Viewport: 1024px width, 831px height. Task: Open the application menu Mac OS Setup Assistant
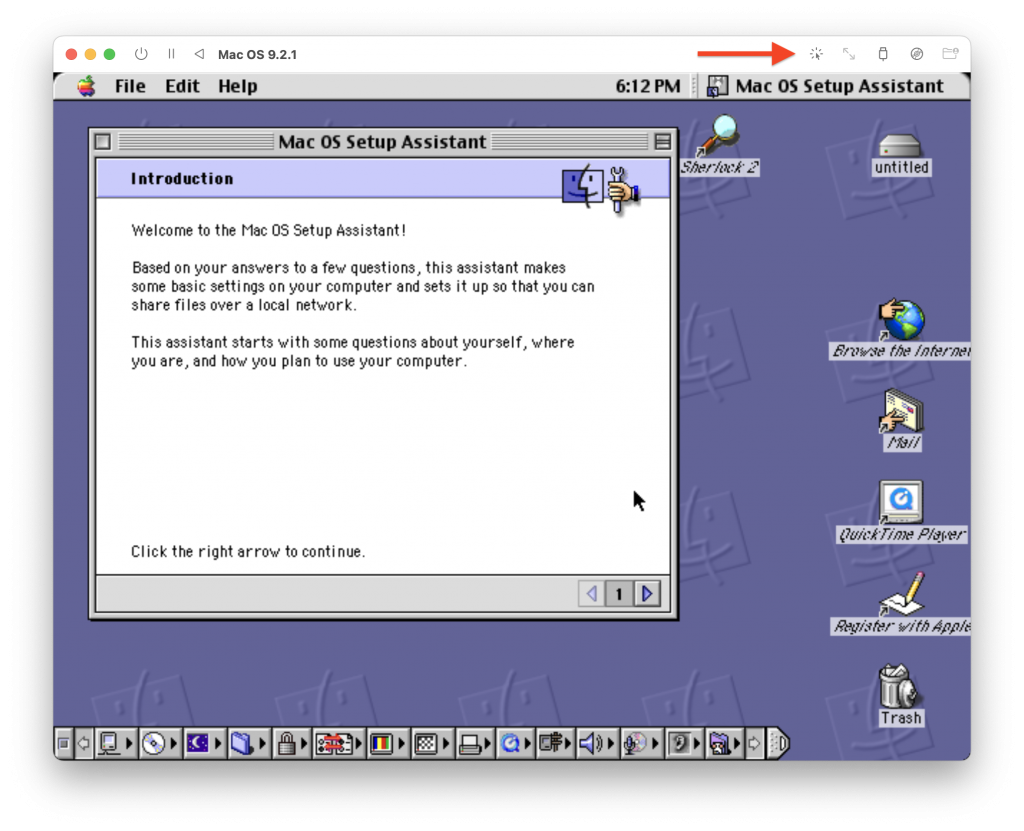coord(826,86)
